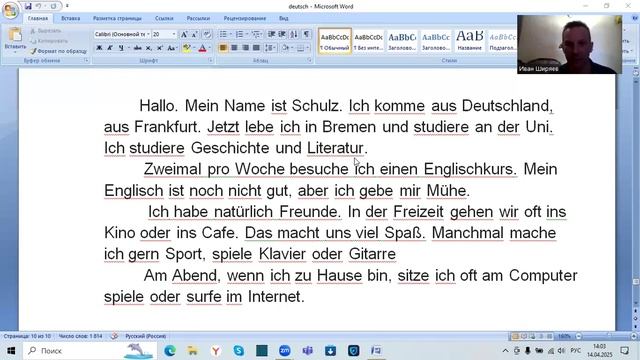Apply the Обычный style
640x360 pixels.
point(335,41)
